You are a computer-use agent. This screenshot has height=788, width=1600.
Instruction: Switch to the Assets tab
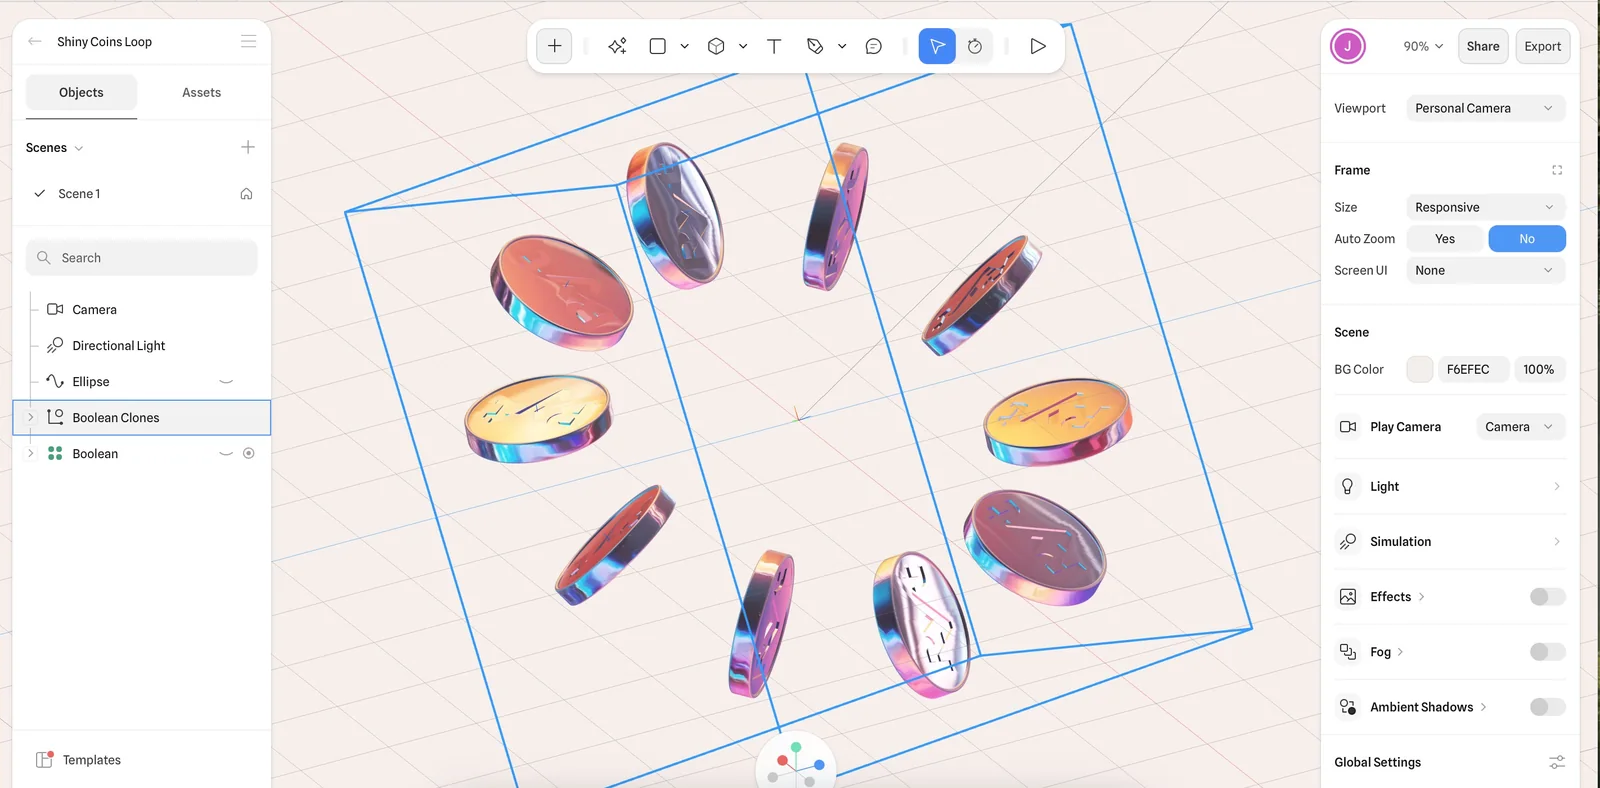pyautogui.click(x=201, y=92)
